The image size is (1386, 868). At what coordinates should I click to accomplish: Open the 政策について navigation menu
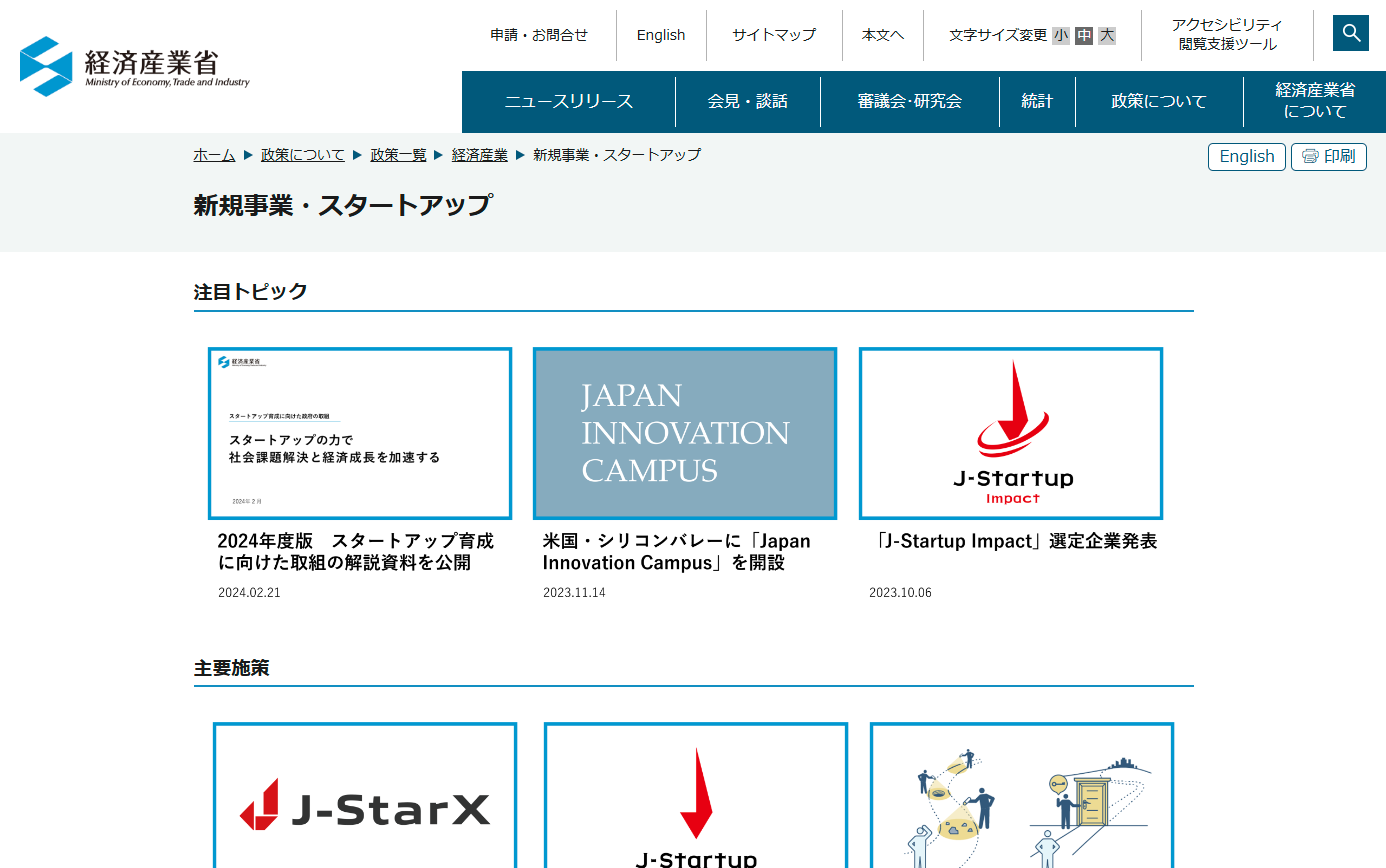pos(1159,101)
